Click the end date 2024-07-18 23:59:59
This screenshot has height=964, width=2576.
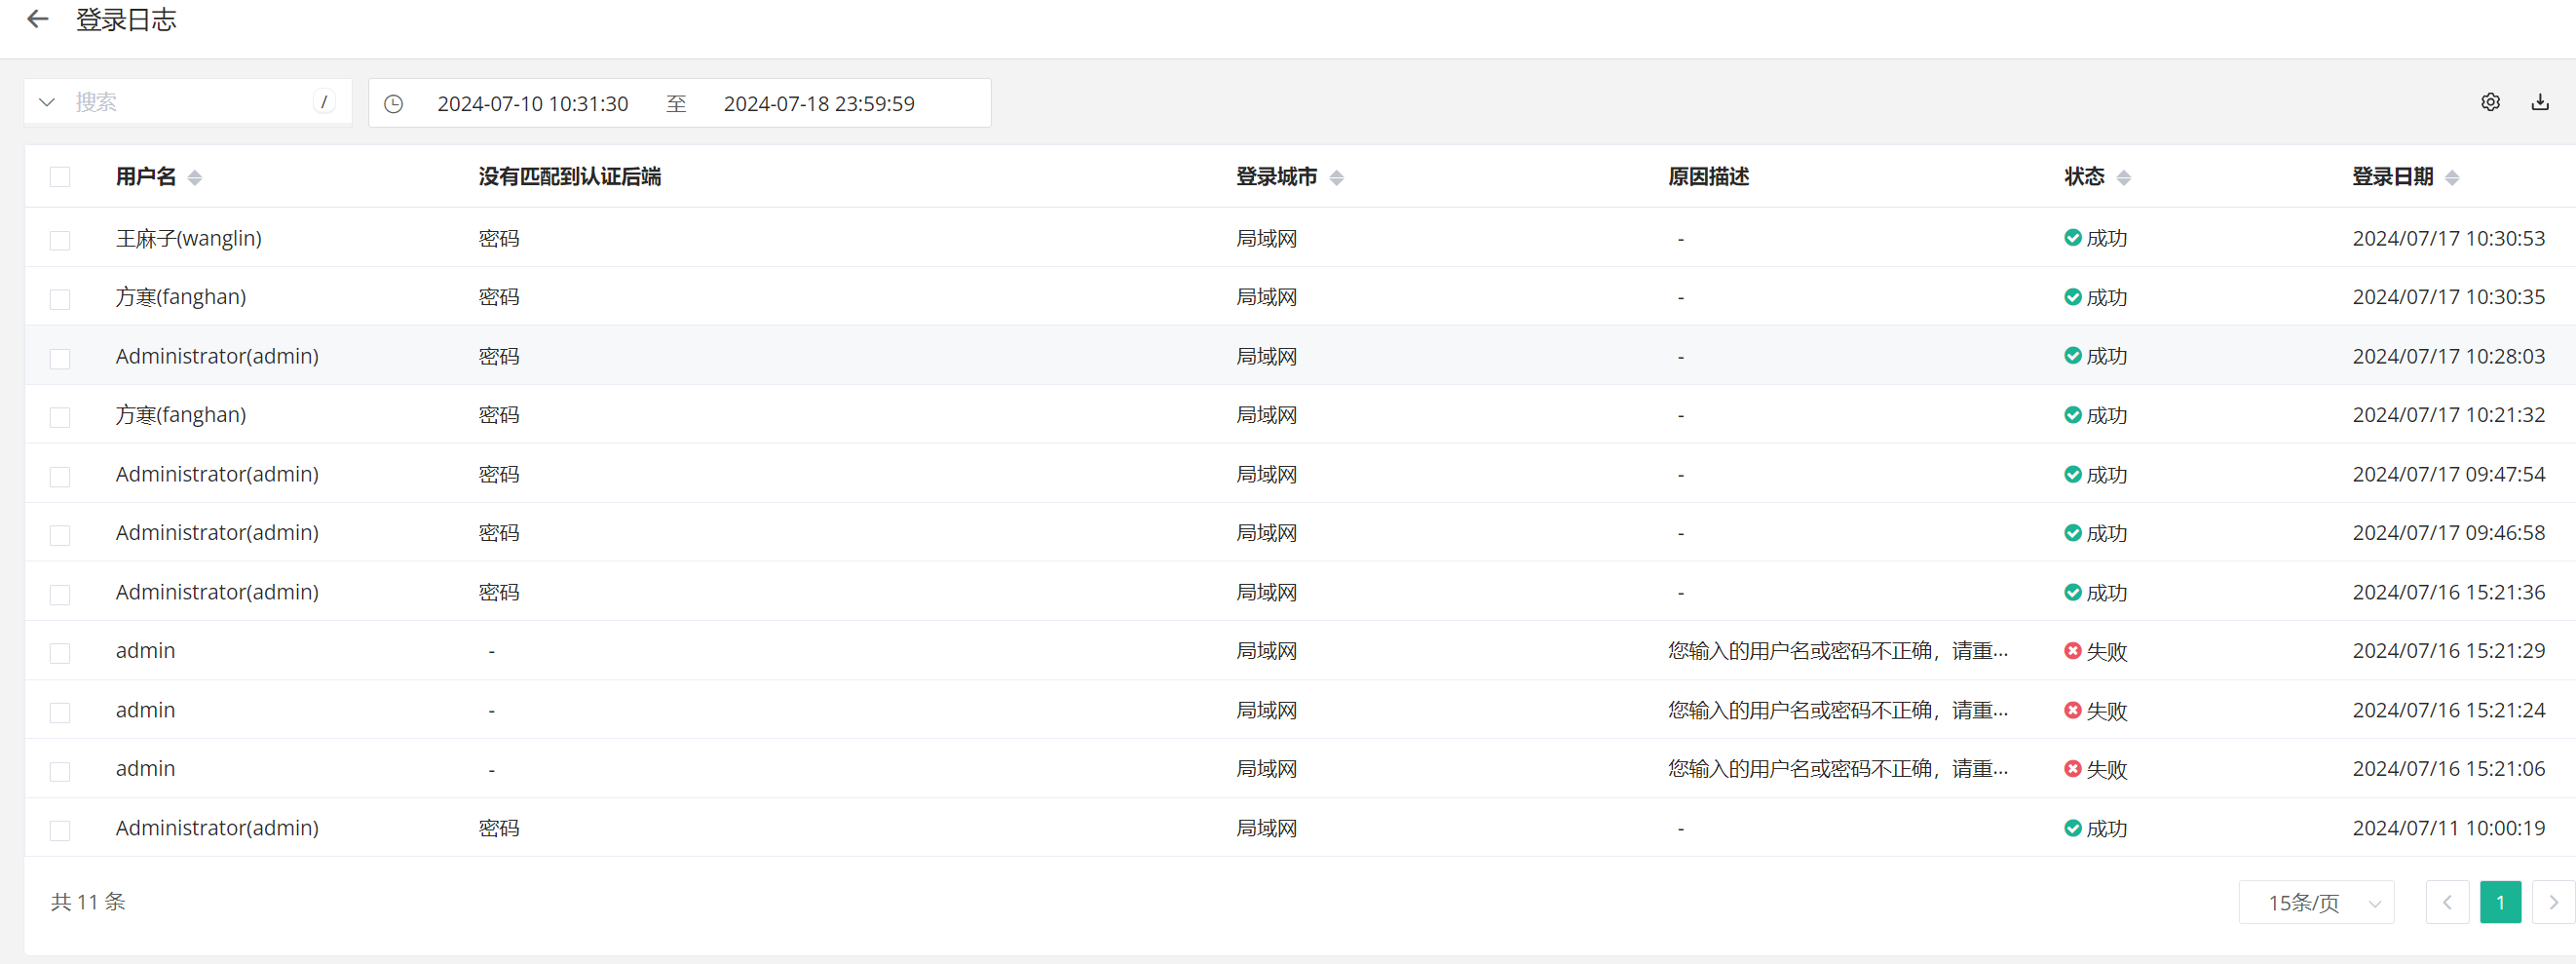tap(818, 104)
